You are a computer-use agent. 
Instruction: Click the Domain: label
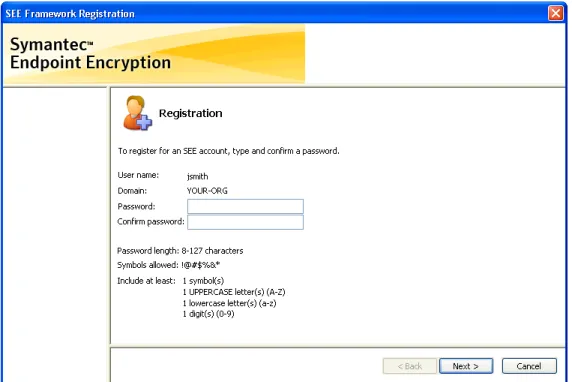pyautogui.click(x=132, y=191)
